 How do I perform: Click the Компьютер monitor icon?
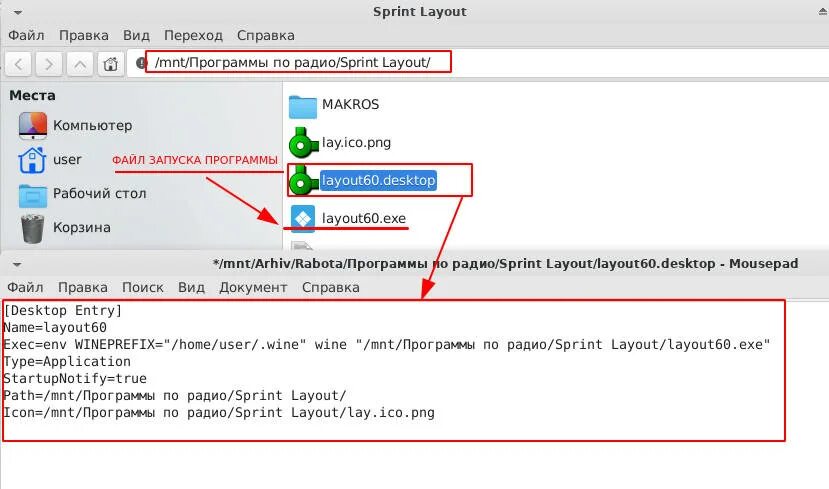point(33,126)
